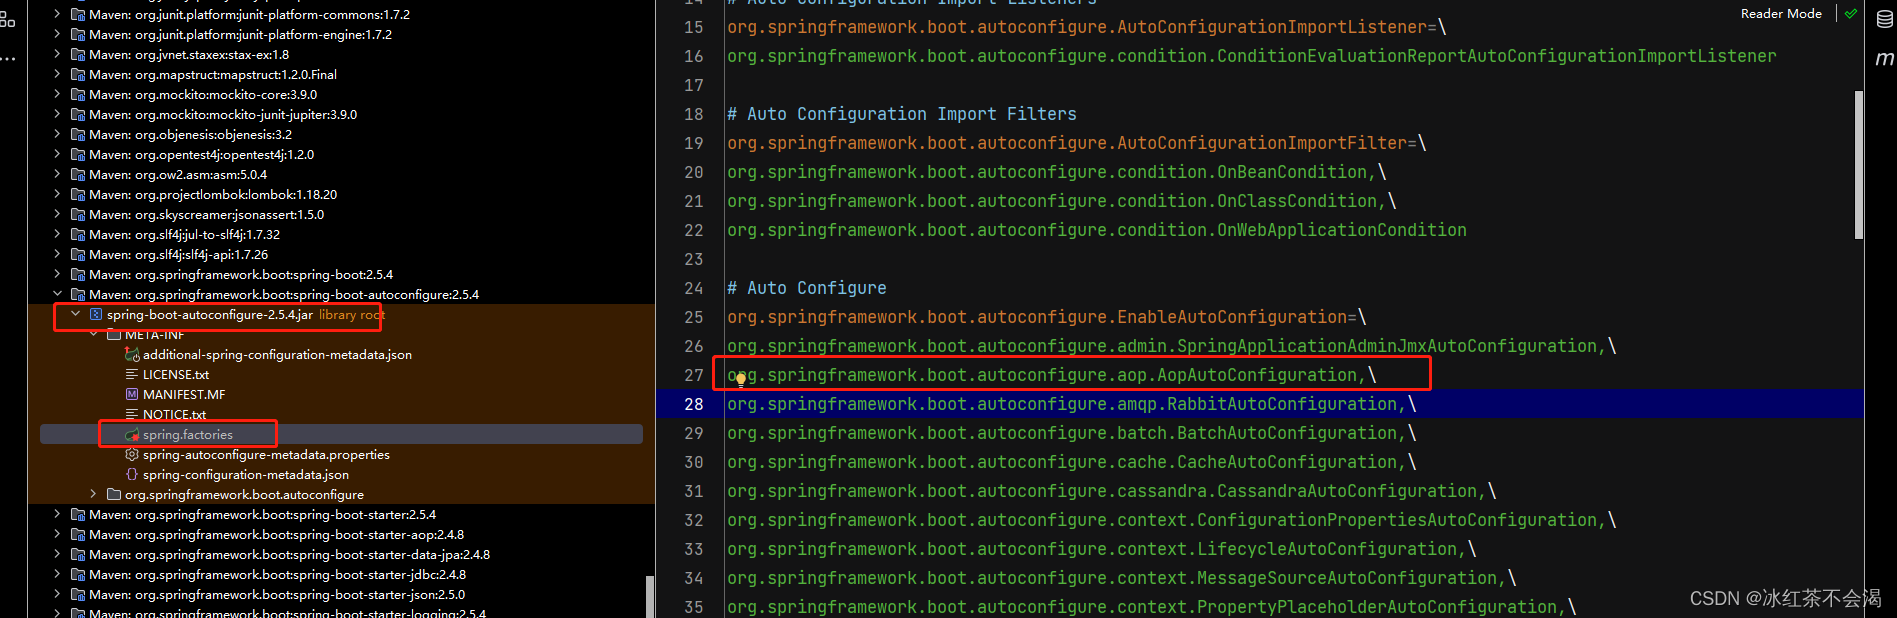Expand Maven opentest4j:1.2.0 library node
This screenshot has height=618, width=1897.
57,155
